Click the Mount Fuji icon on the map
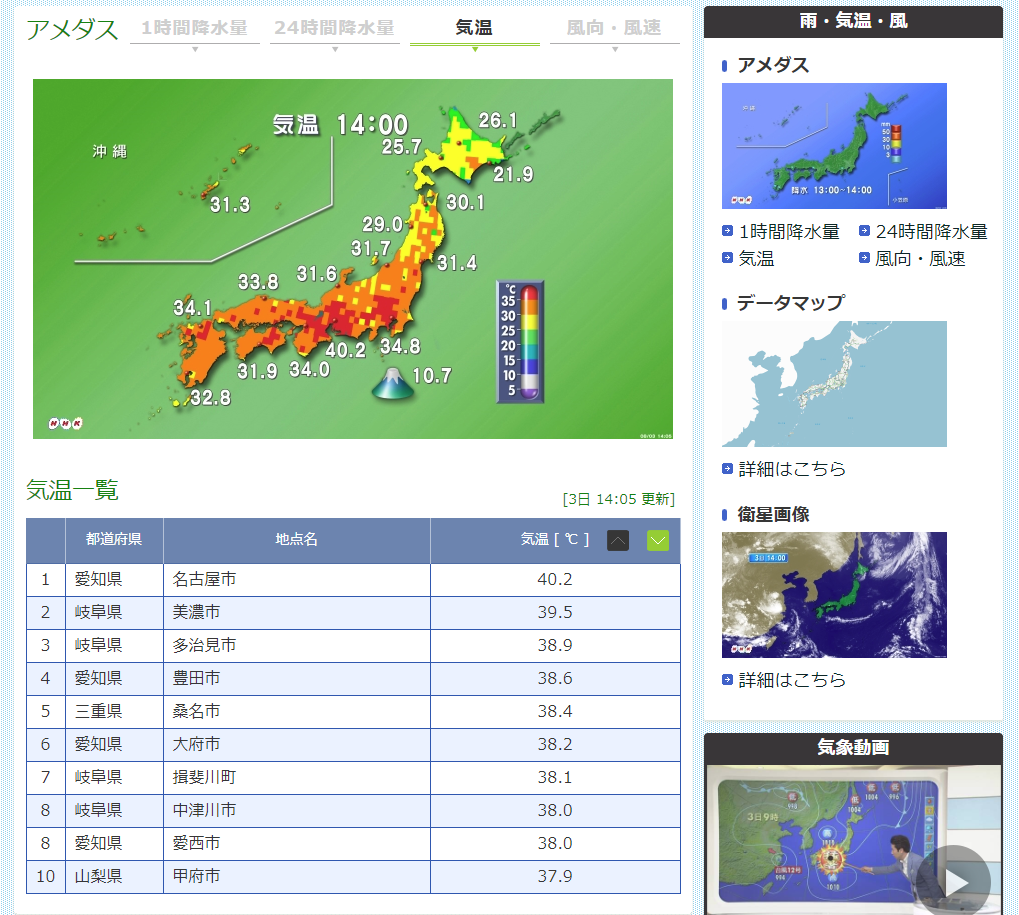 (x=393, y=383)
